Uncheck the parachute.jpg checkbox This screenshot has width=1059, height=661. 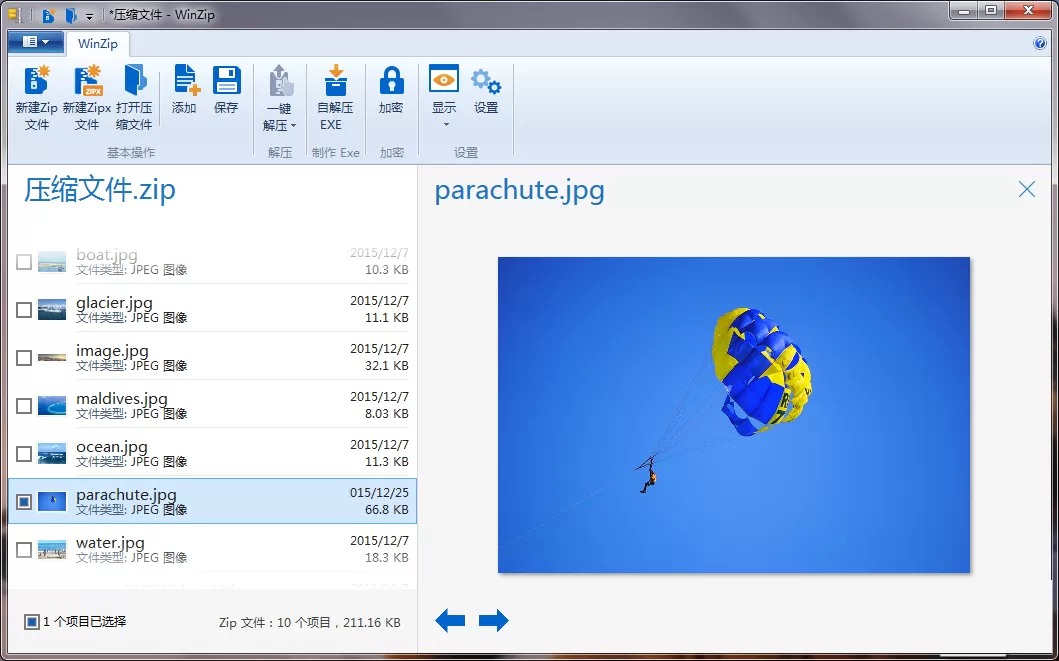tap(24, 501)
